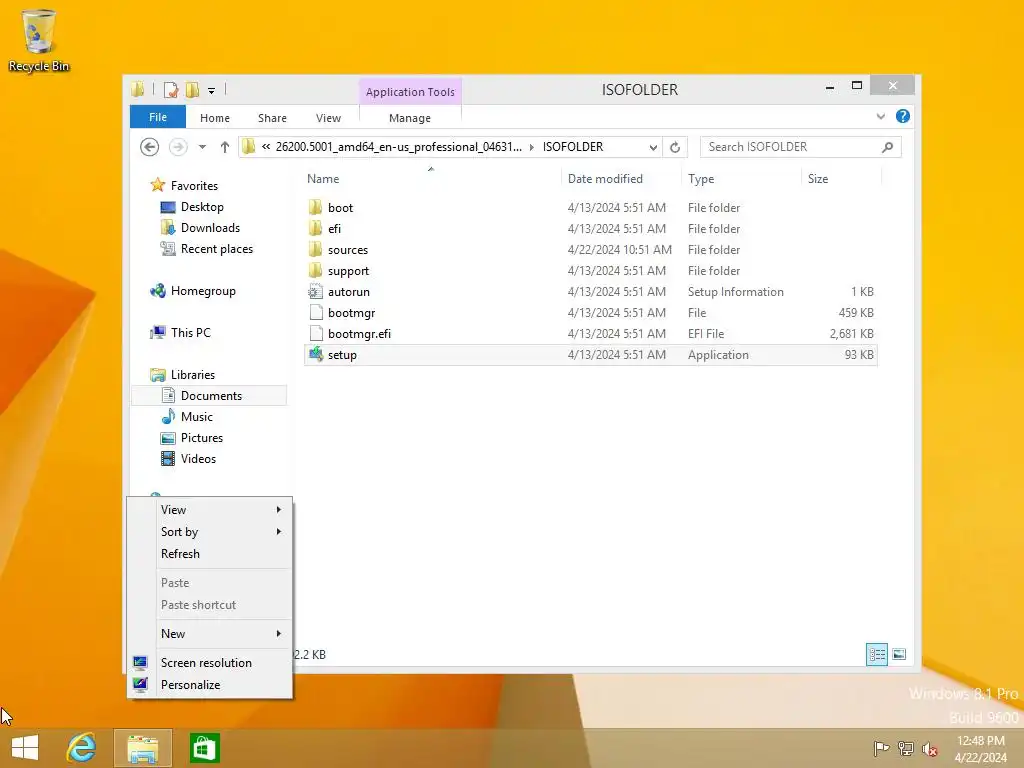Go up one folder level arrow

coord(225,147)
